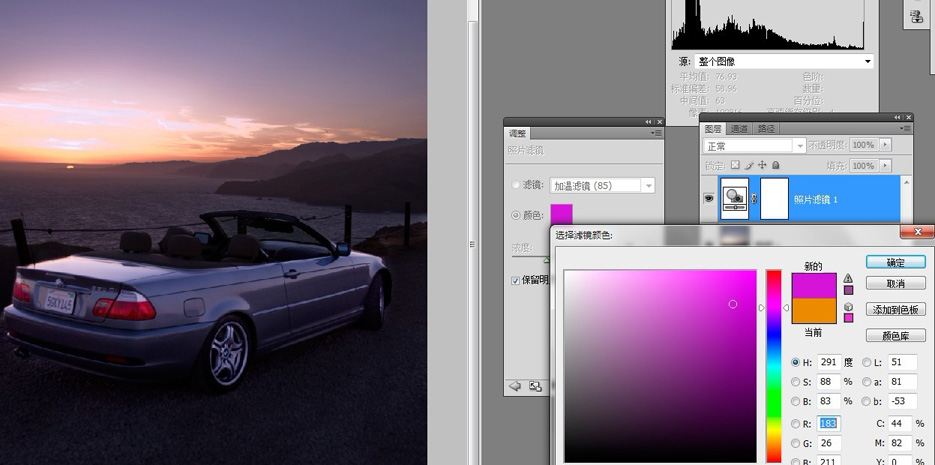Viewport: 935px width, 465px height.
Task: Click the vertical hue spectrum slider
Action: (773, 366)
